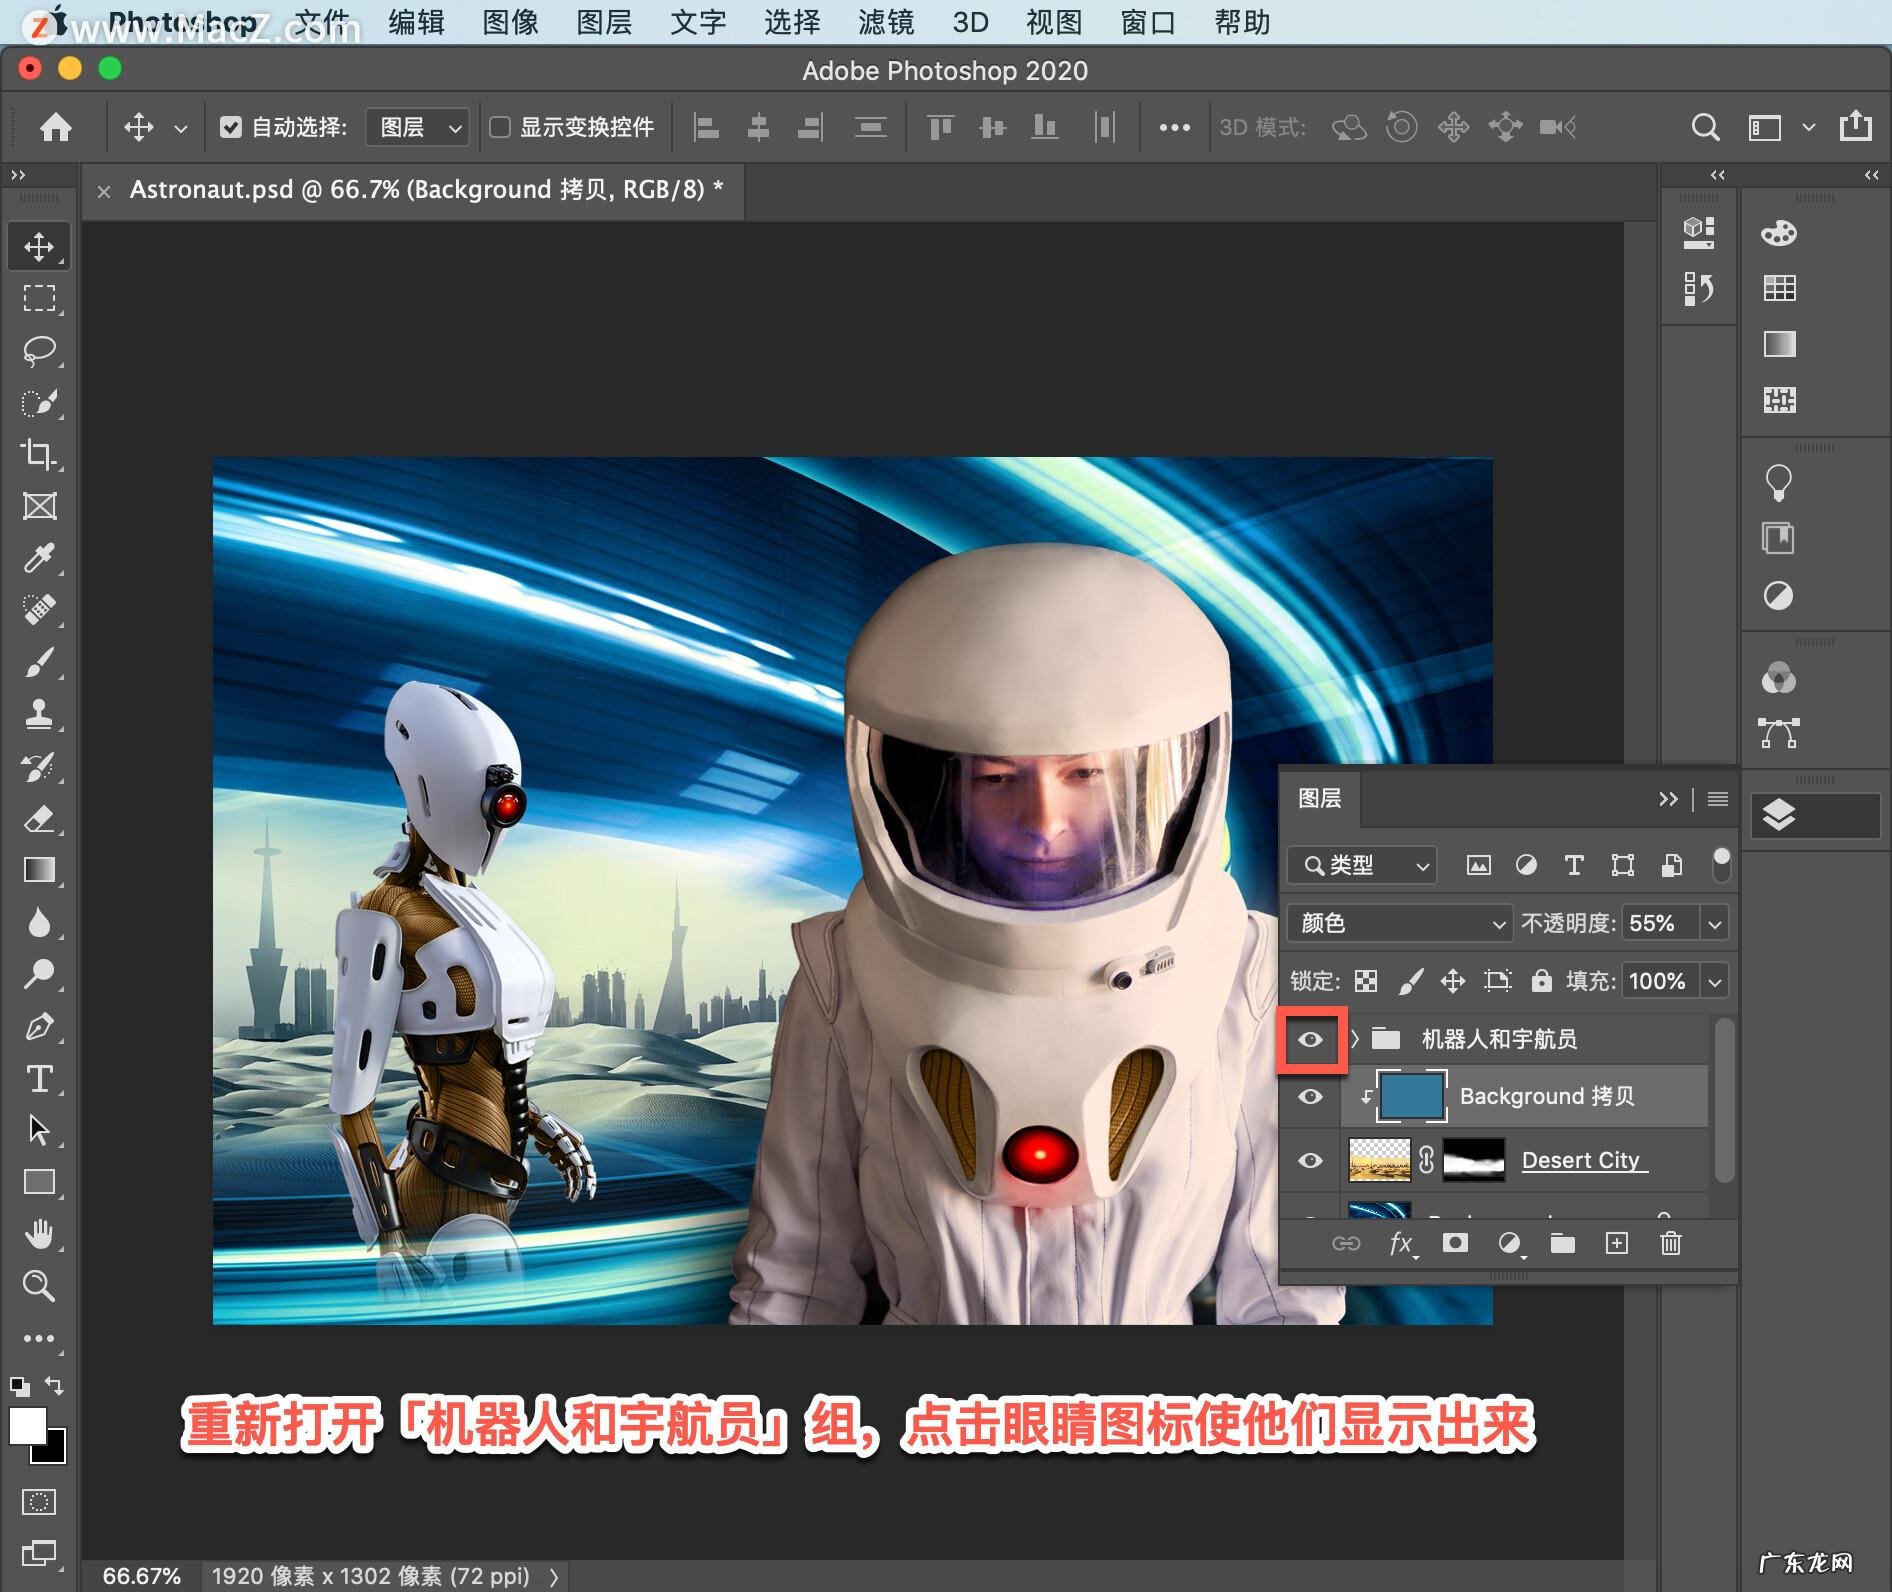Screen dimensions: 1892x1592
Task: Expand the 机器人和宇航员 layer group
Action: click(1354, 1039)
